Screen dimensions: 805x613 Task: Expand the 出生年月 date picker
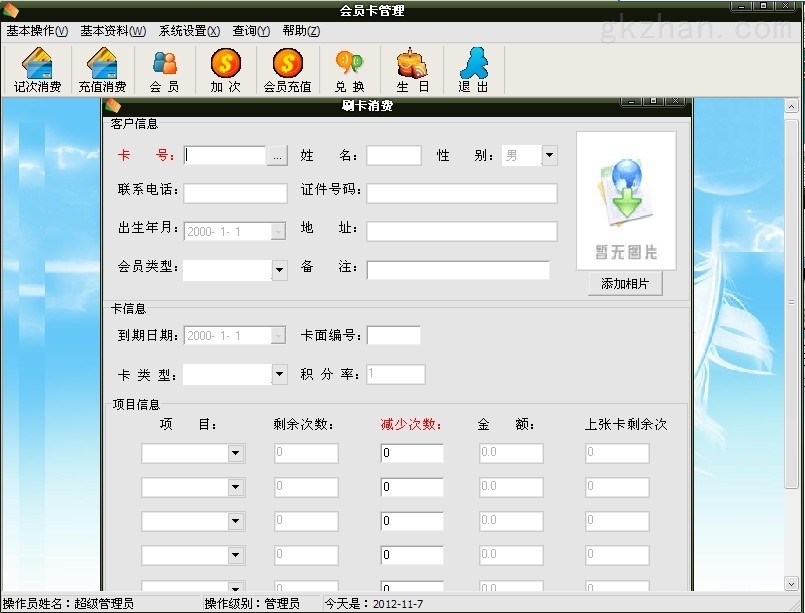click(278, 232)
